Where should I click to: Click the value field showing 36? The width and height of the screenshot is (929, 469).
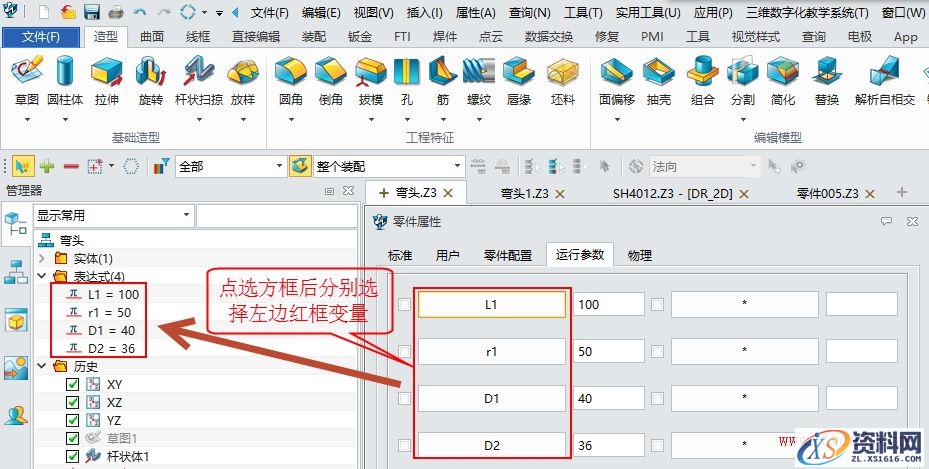pos(609,445)
